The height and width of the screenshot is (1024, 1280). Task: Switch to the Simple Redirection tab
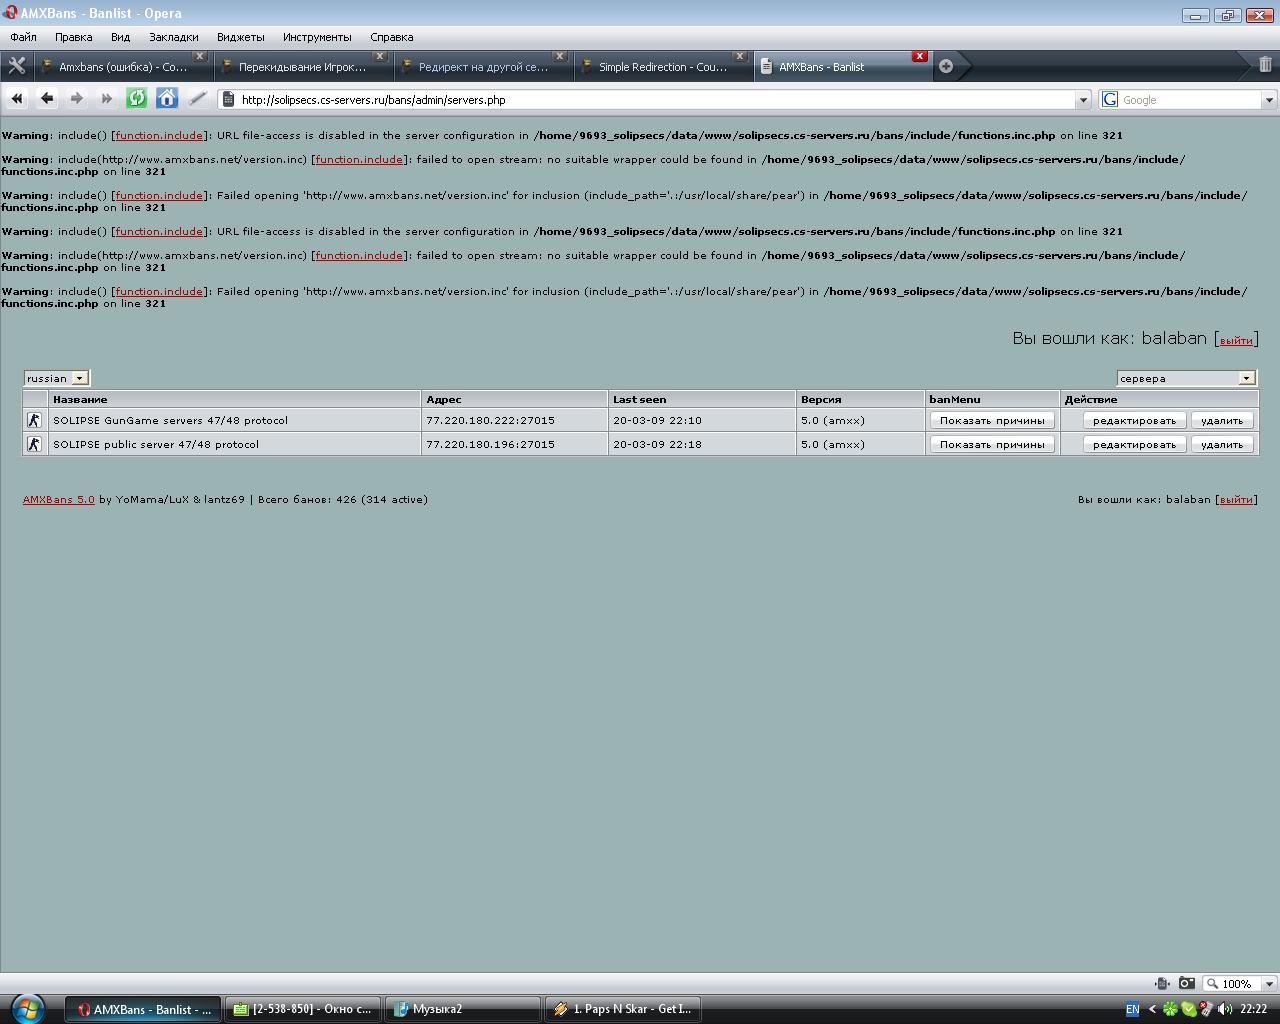(663, 67)
